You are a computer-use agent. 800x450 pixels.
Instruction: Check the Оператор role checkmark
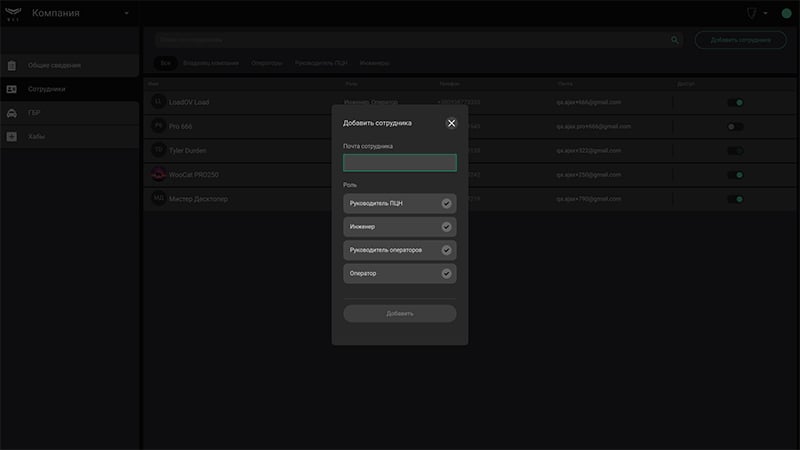click(x=446, y=273)
